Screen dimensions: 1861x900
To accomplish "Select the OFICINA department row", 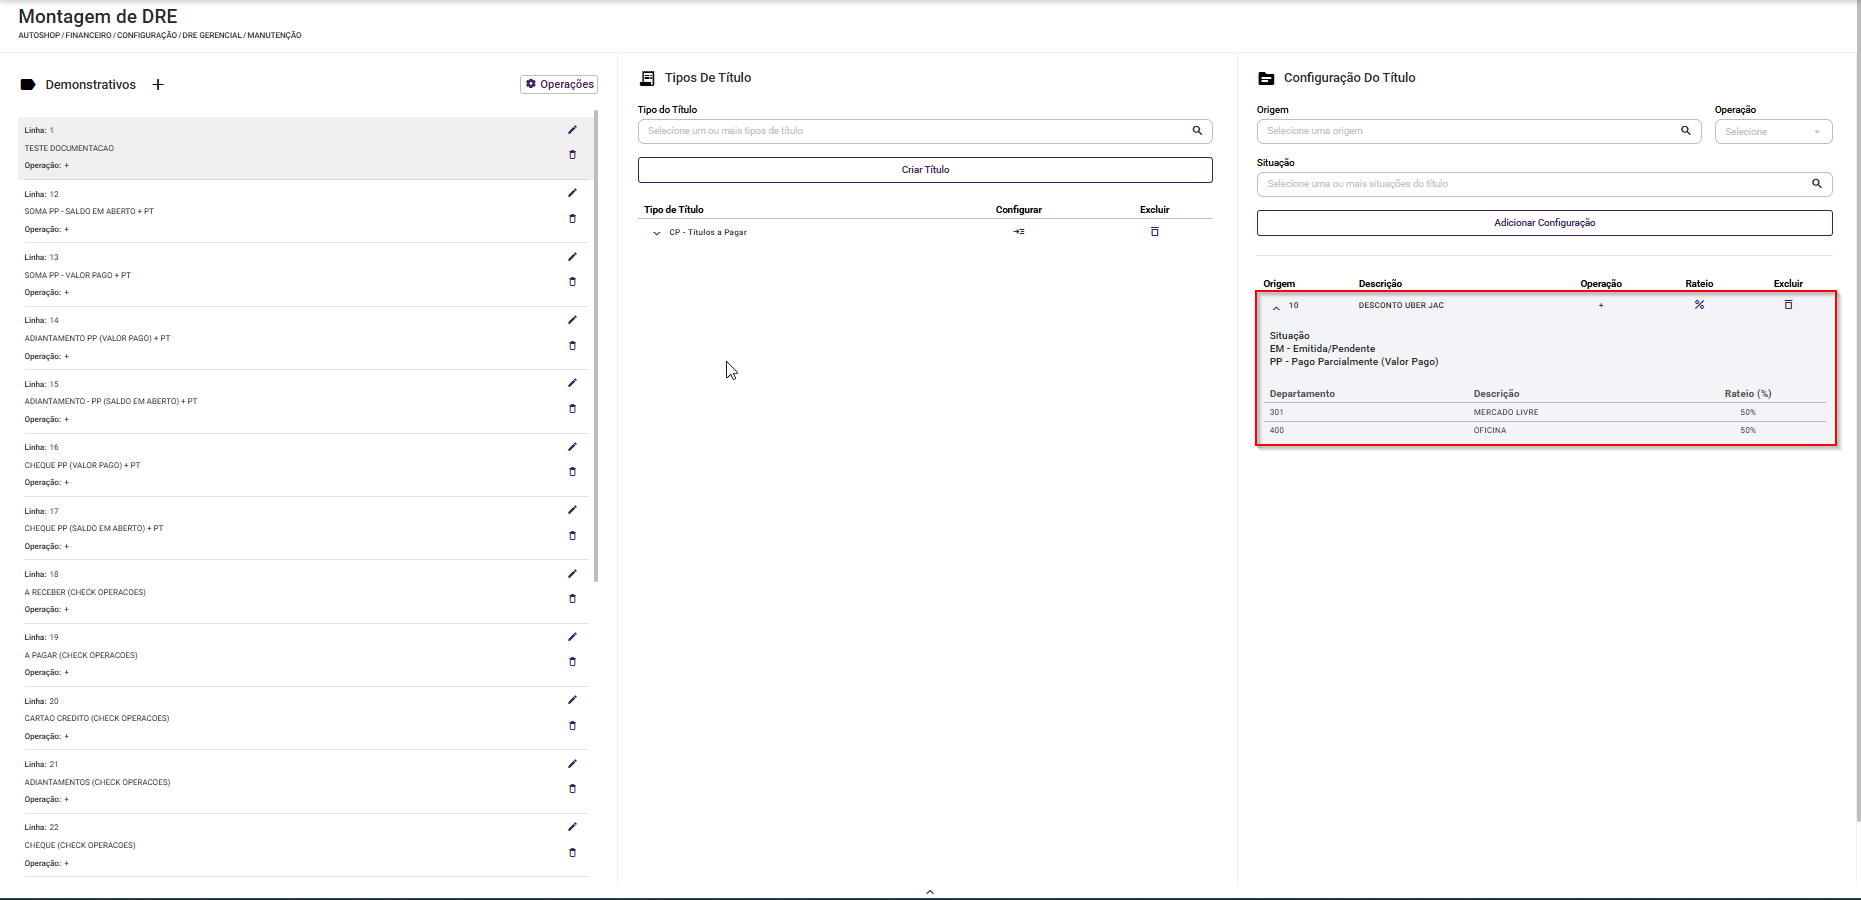I will [1544, 430].
